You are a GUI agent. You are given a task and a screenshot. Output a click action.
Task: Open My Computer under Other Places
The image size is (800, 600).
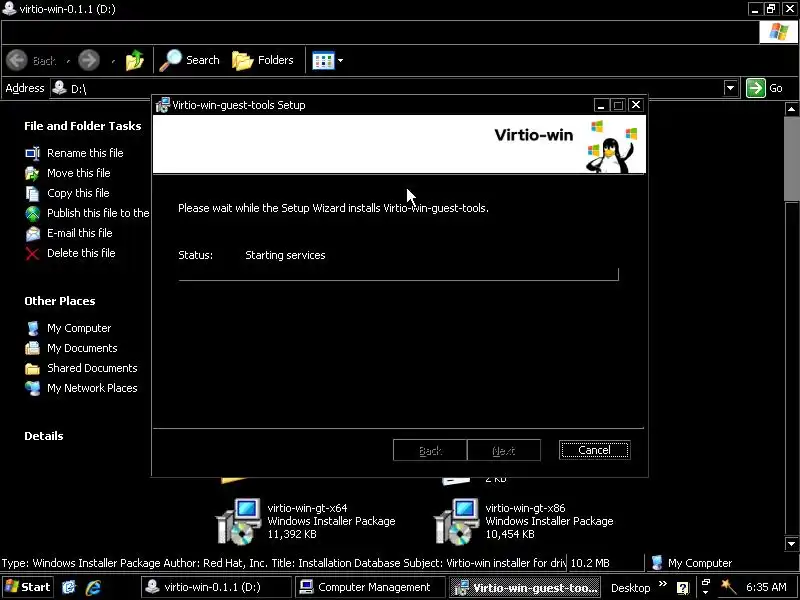click(79, 328)
